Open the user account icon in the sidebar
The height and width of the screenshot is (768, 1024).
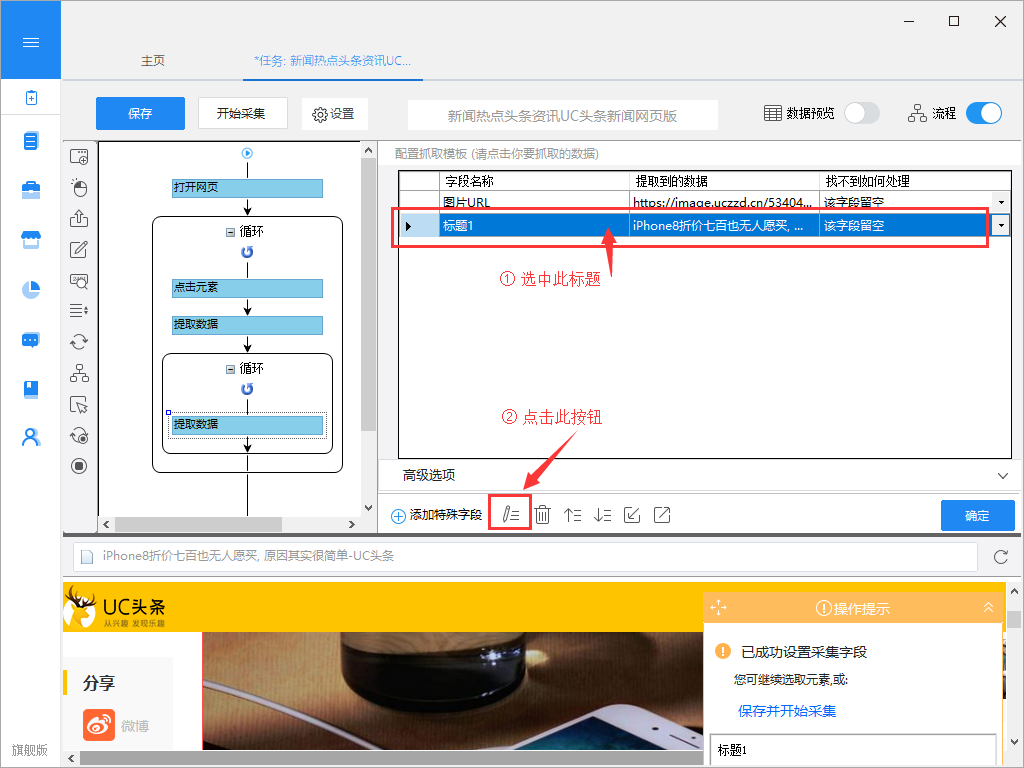(31, 437)
